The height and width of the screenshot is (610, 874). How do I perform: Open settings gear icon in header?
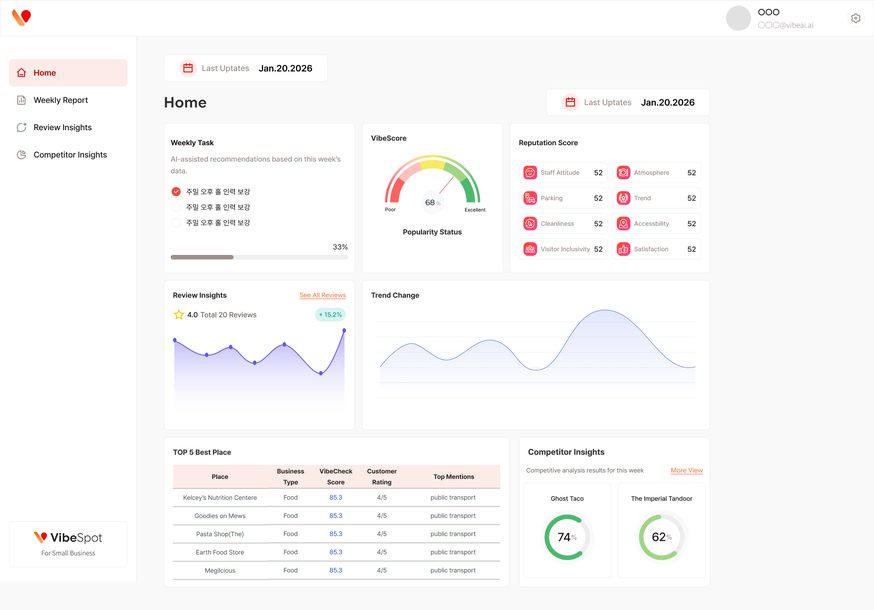click(x=856, y=18)
